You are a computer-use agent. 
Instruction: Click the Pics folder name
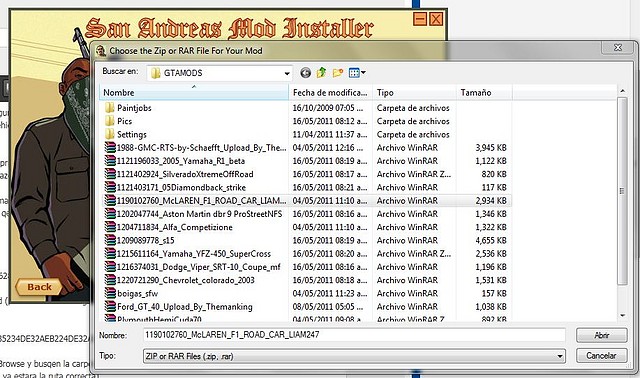[124, 121]
